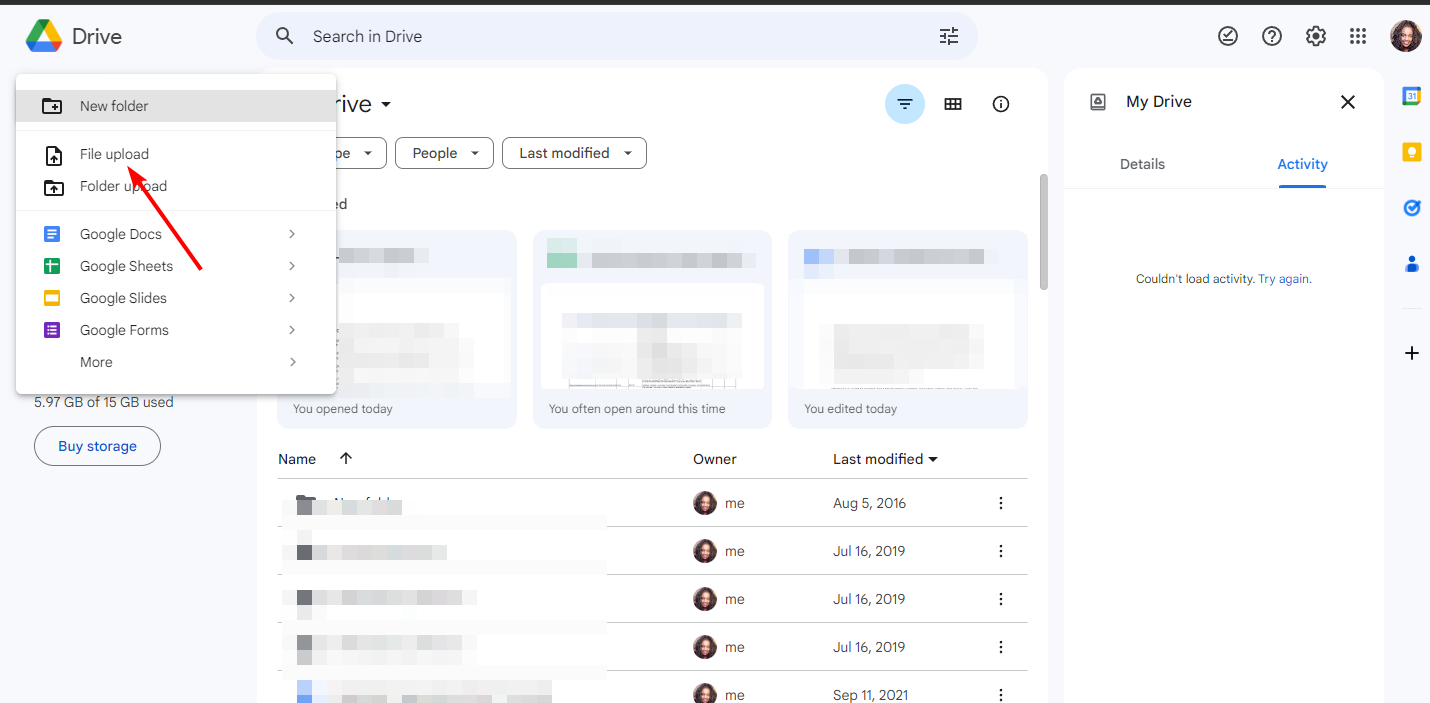The width and height of the screenshot is (1430, 703).
Task: Open the Google apps grid
Action: pos(1358,36)
